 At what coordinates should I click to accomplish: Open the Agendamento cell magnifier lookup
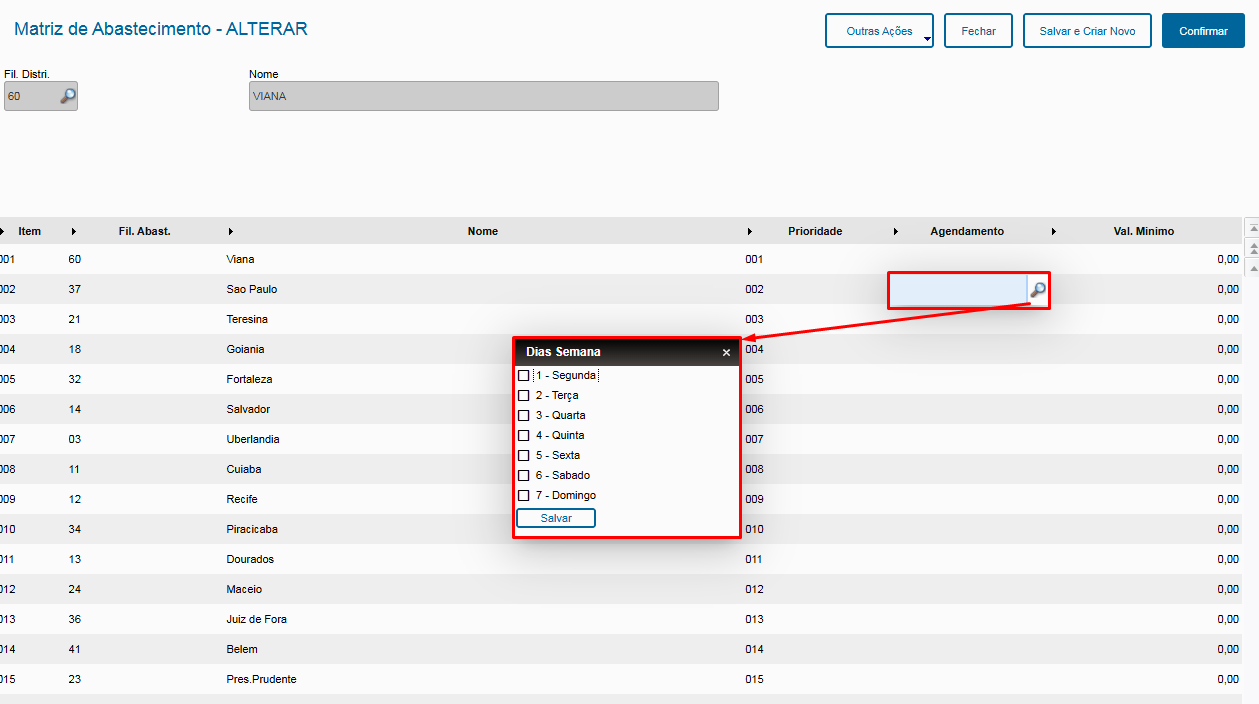1038,290
